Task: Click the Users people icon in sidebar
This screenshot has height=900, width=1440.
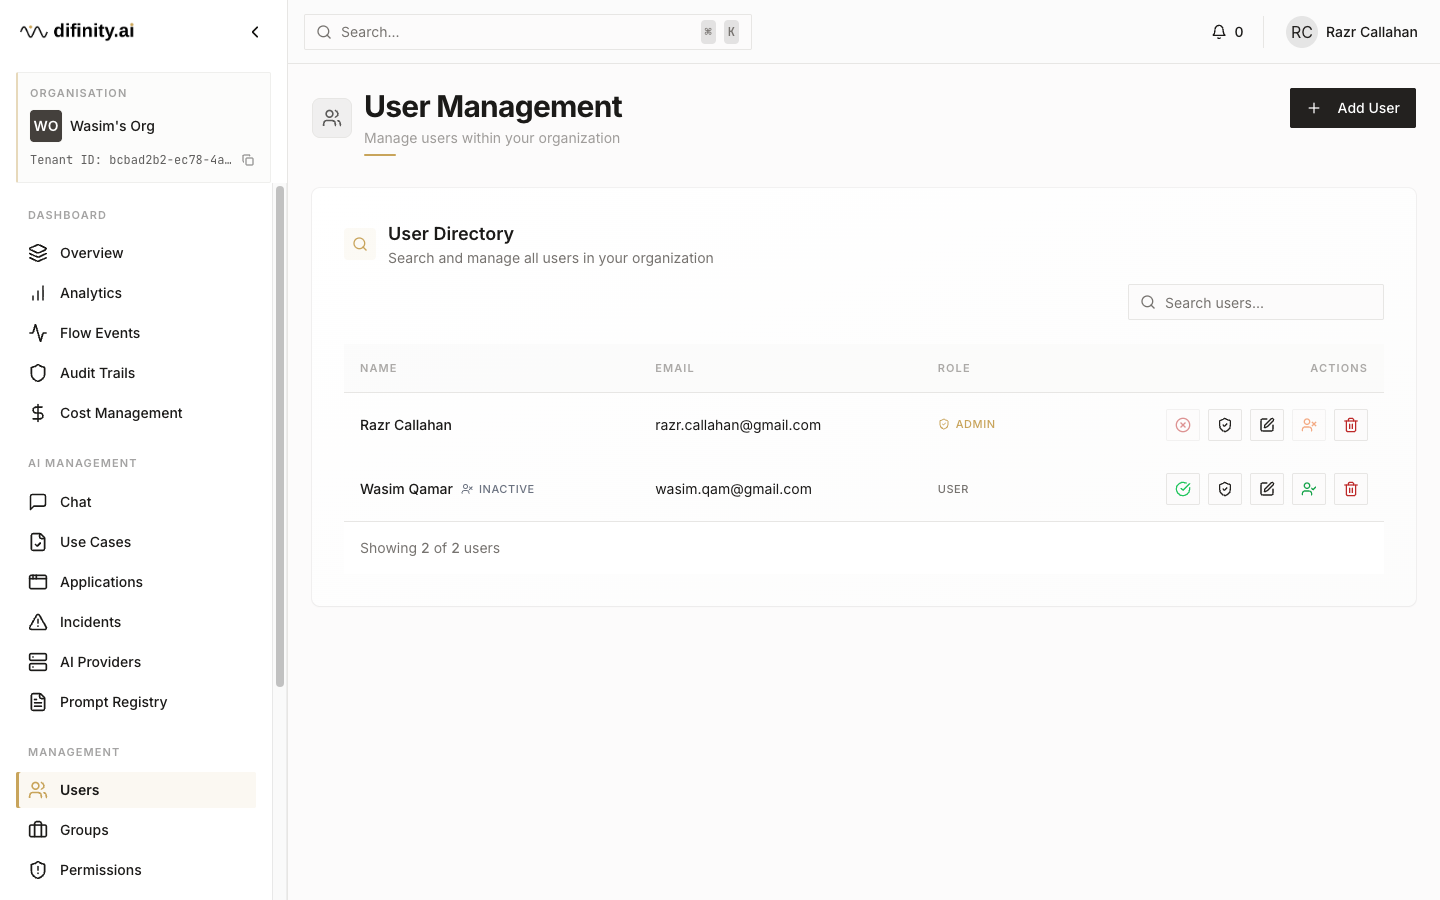Action: point(38,790)
